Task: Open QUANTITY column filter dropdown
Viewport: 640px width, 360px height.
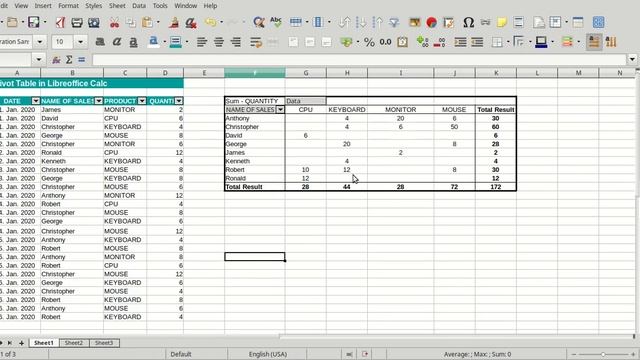Action: coord(179,101)
